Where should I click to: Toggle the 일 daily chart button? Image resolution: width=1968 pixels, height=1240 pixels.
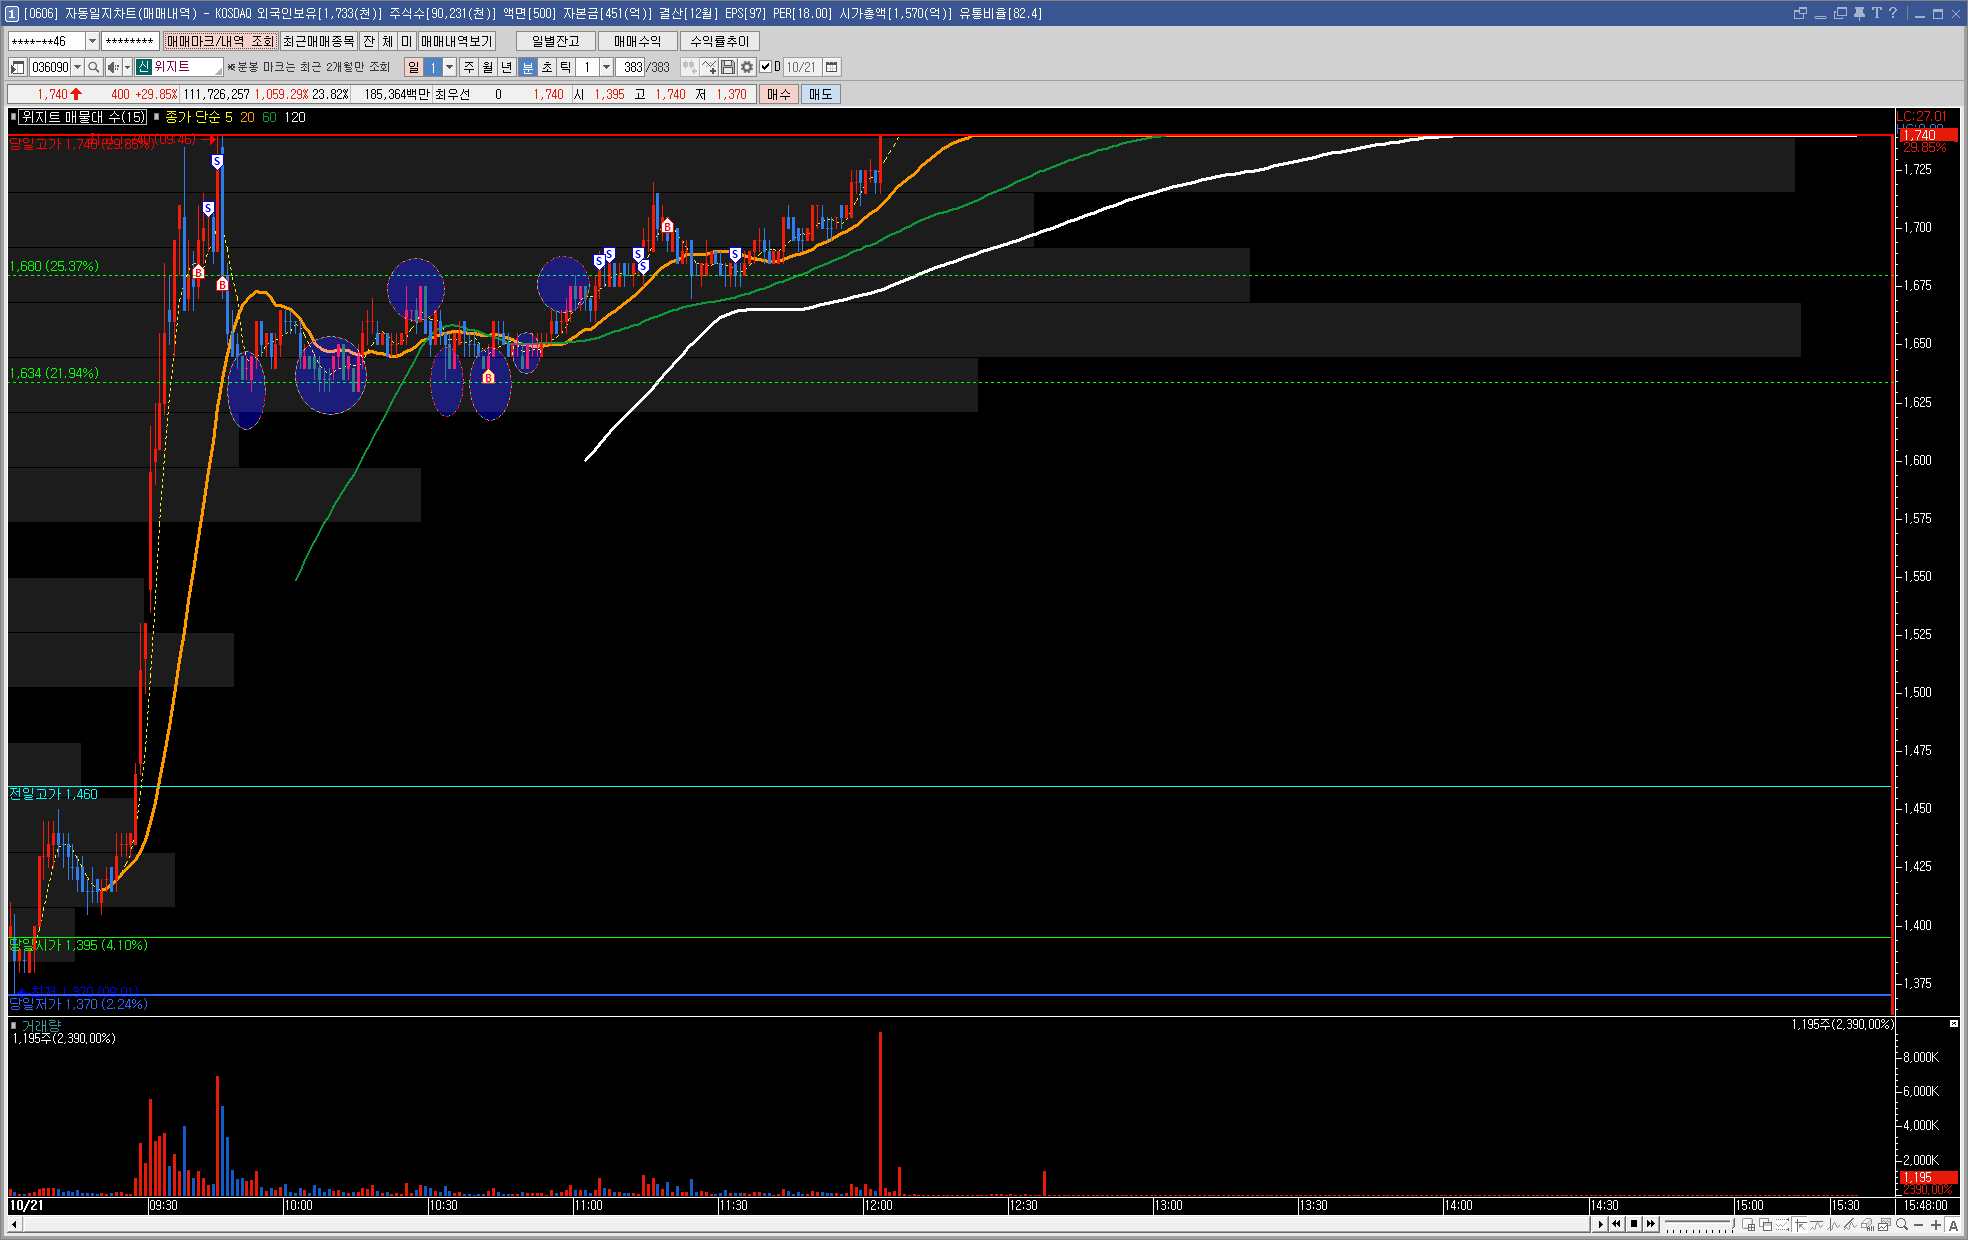[413, 67]
